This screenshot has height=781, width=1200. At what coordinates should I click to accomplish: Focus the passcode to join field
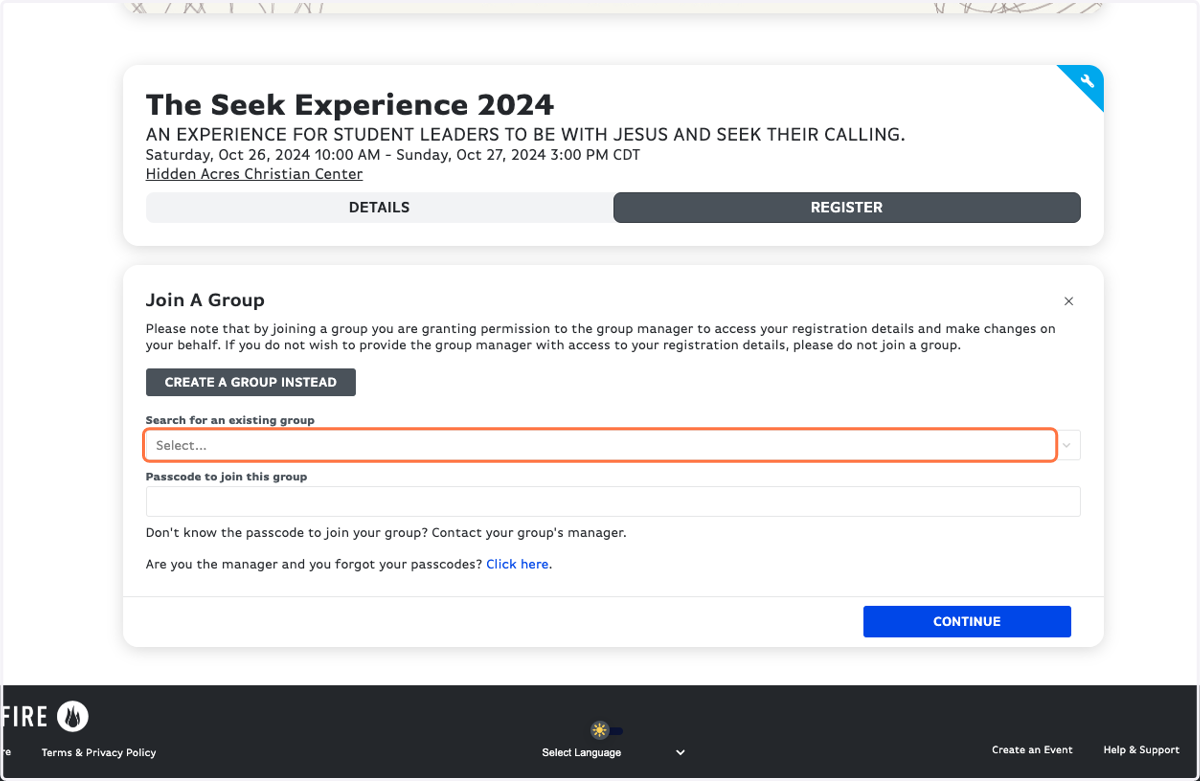(x=613, y=501)
